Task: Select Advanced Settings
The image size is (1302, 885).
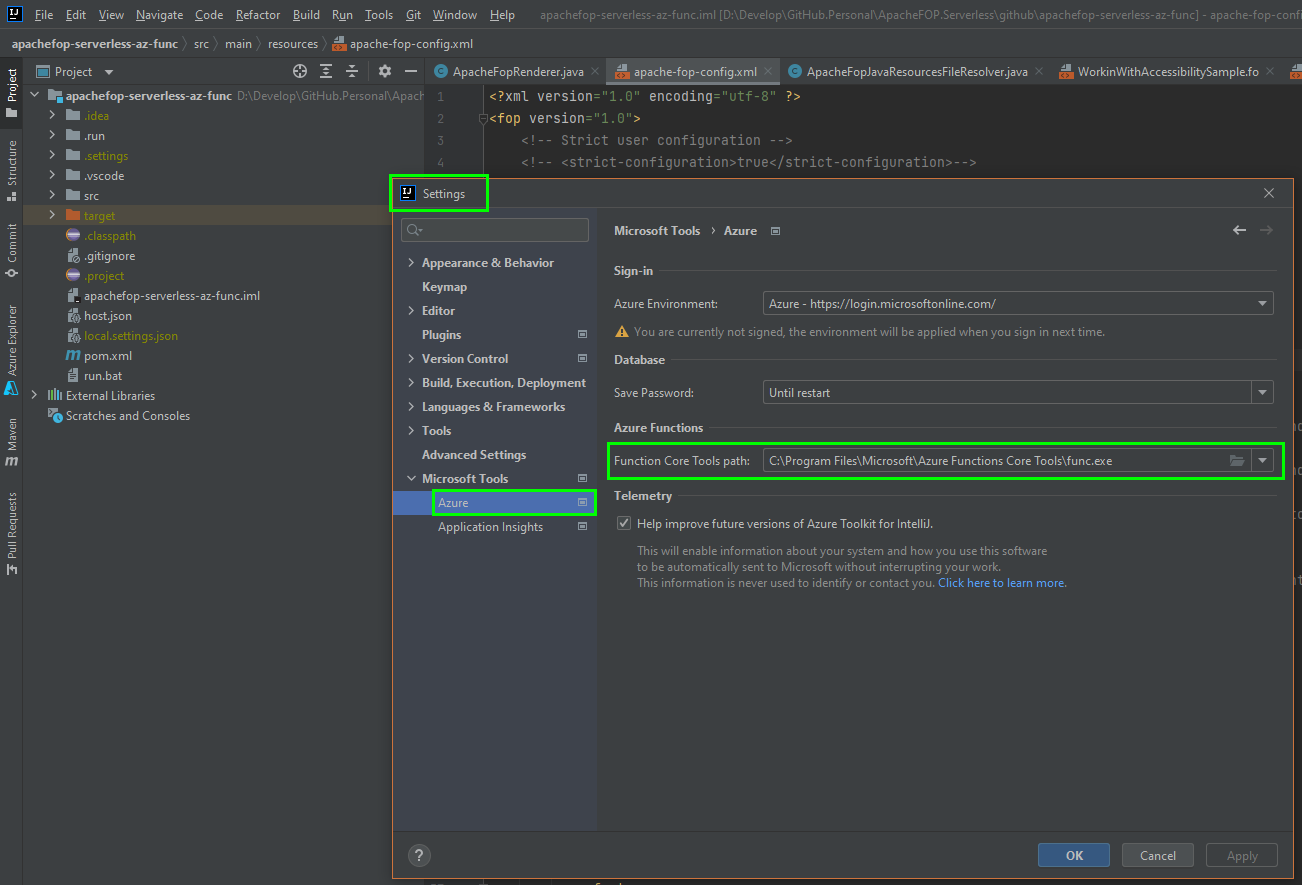Action: (x=474, y=455)
